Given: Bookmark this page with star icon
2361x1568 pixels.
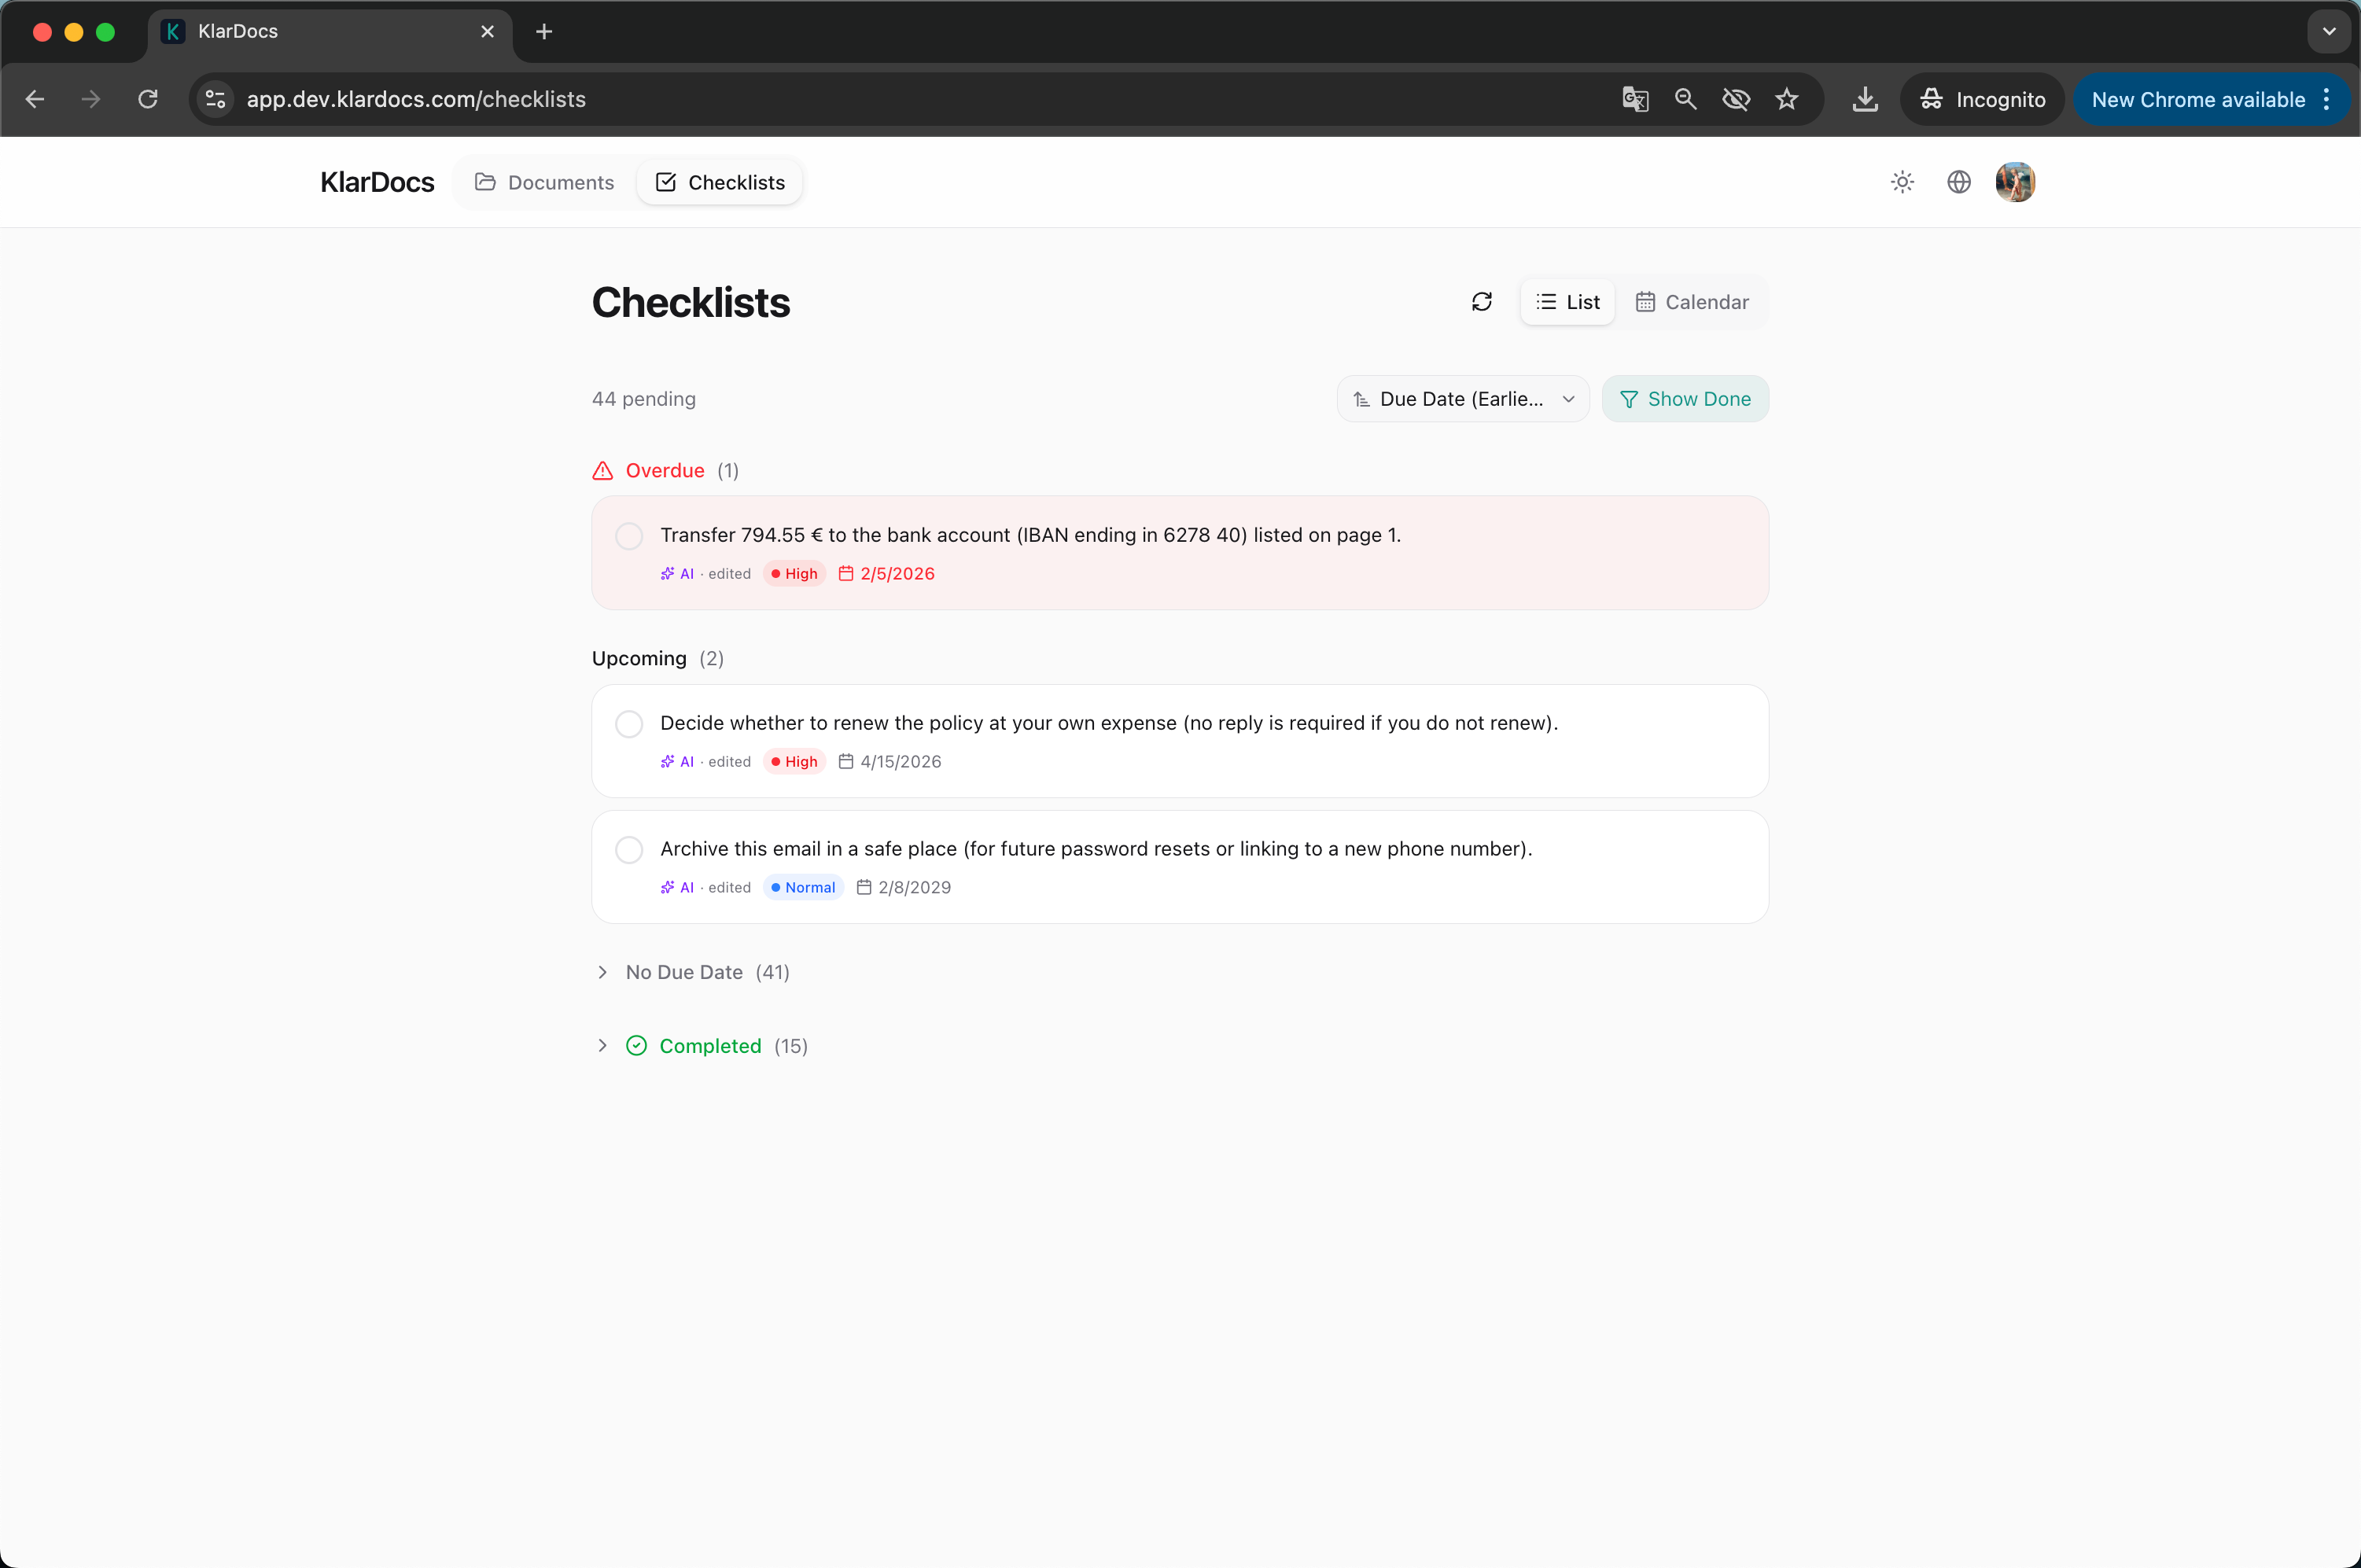Looking at the screenshot, I should click(x=1787, y=99).
